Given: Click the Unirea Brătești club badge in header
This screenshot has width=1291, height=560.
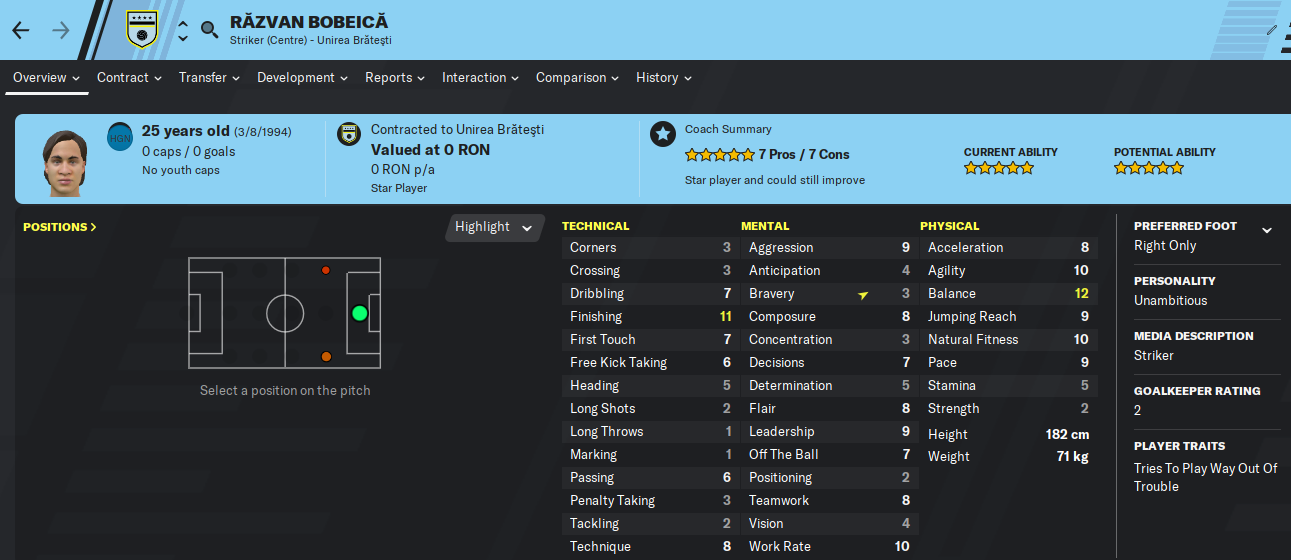Looking at the screenshot, I should pyautogui.click(x=143, y=30).
